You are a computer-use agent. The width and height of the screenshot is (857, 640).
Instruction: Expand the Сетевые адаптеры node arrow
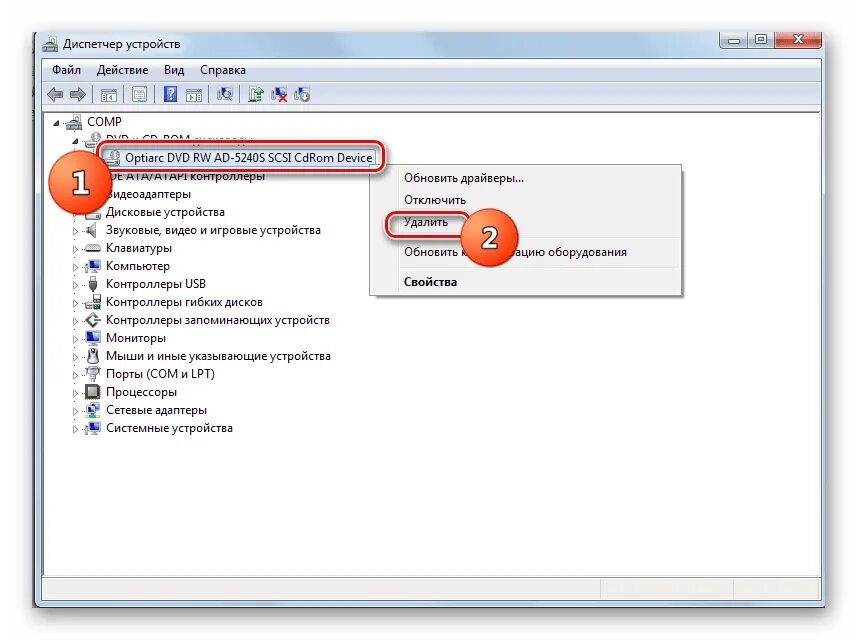pyautogui.click(x=75, y=412)
